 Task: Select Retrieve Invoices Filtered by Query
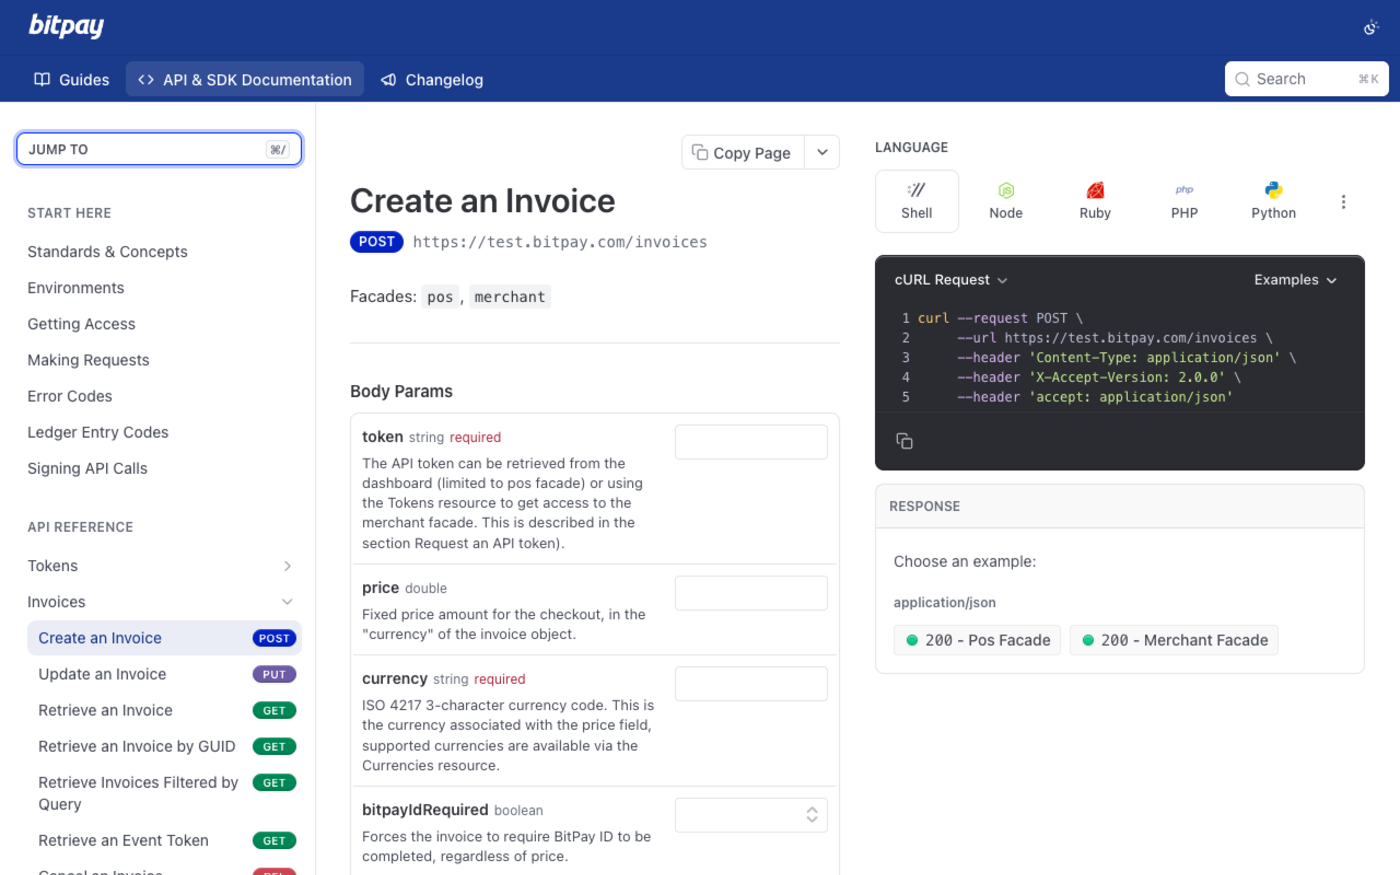pyautogui.click(x=164, y=793)
